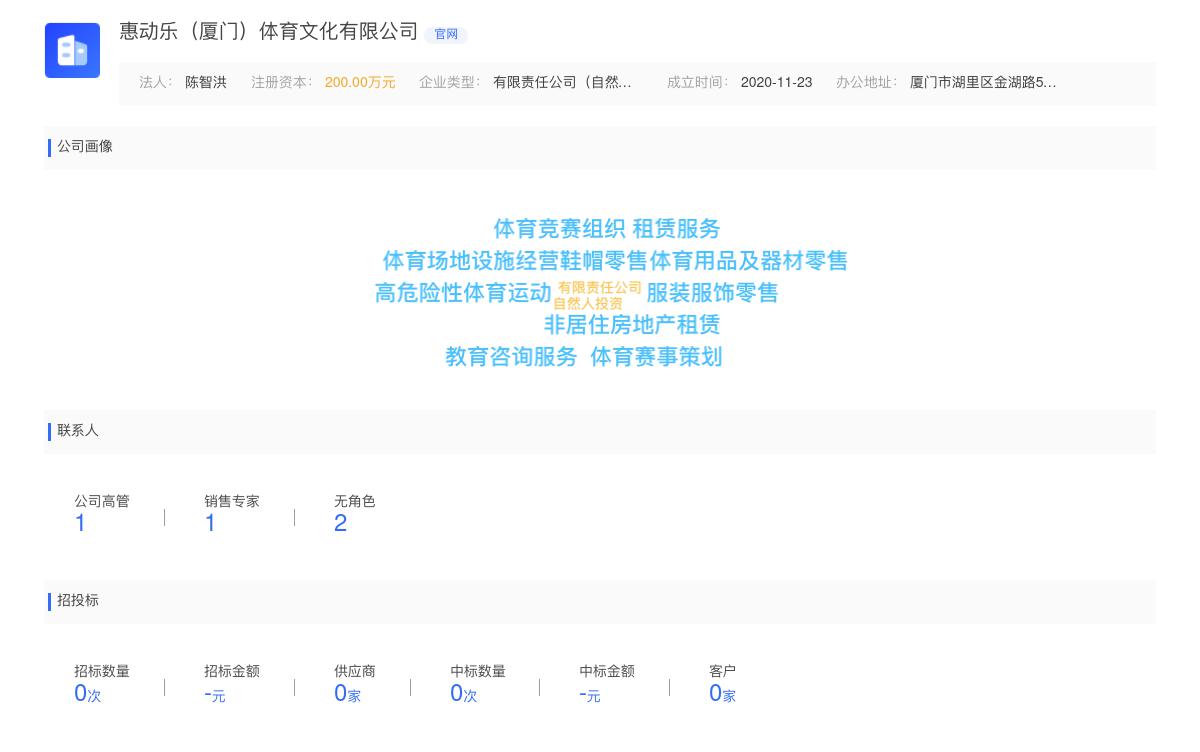Click 客户 customer count 0家
This screenshot has width=1200, height=752.
(x=722, y=692)
